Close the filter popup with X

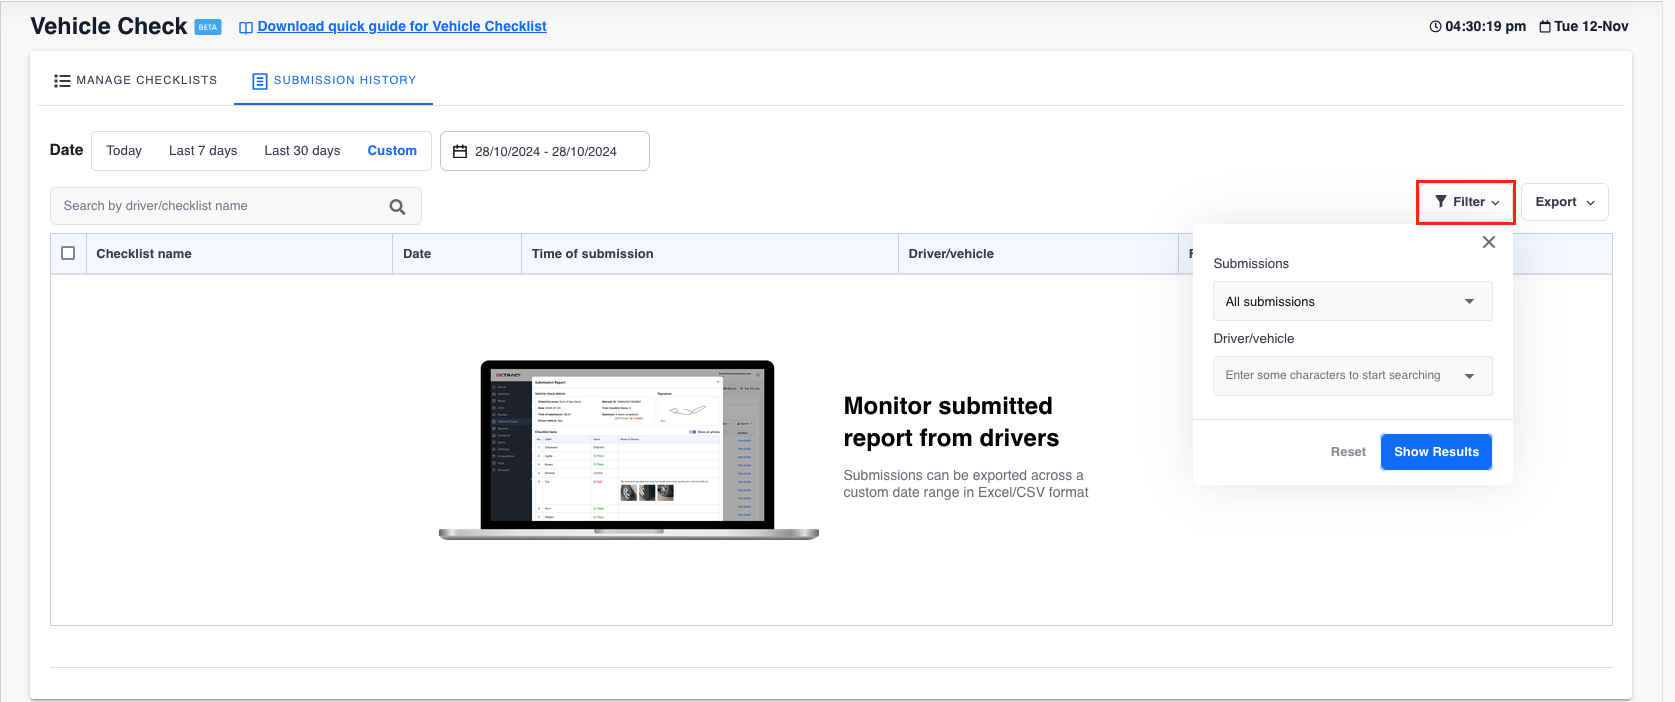point(1488,242)
